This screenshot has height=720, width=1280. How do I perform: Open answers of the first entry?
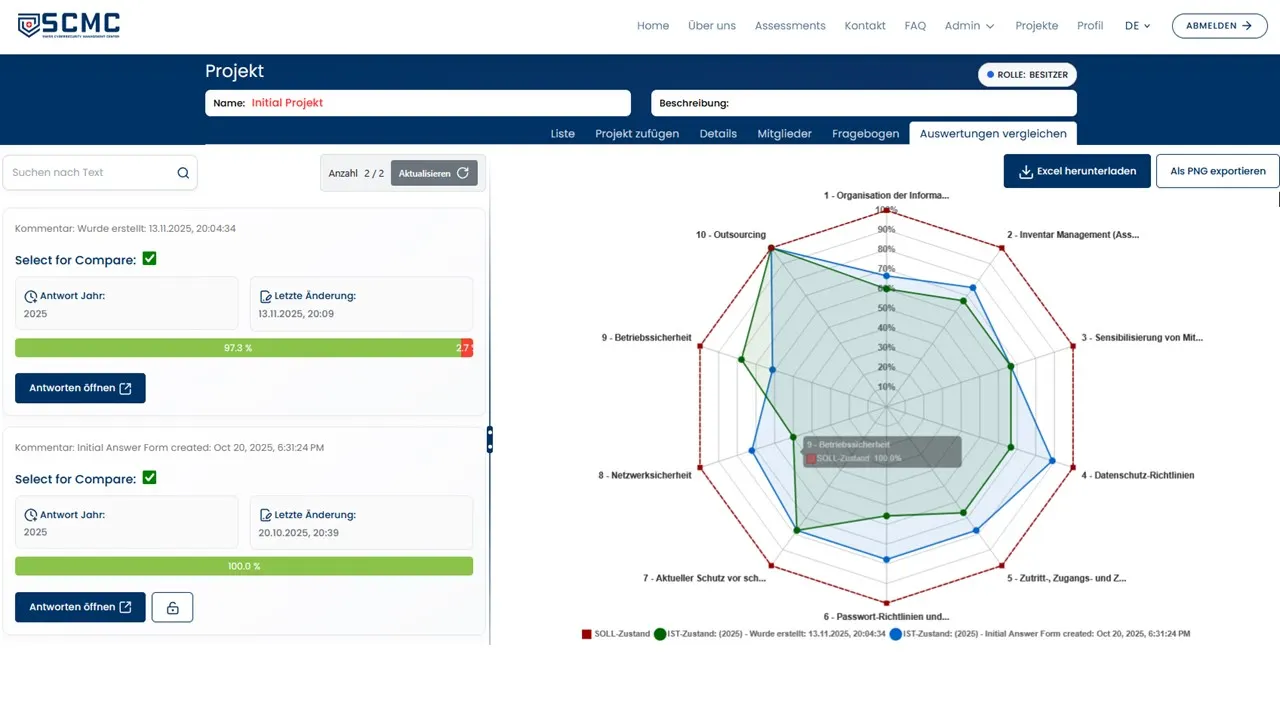pos(80,388)
